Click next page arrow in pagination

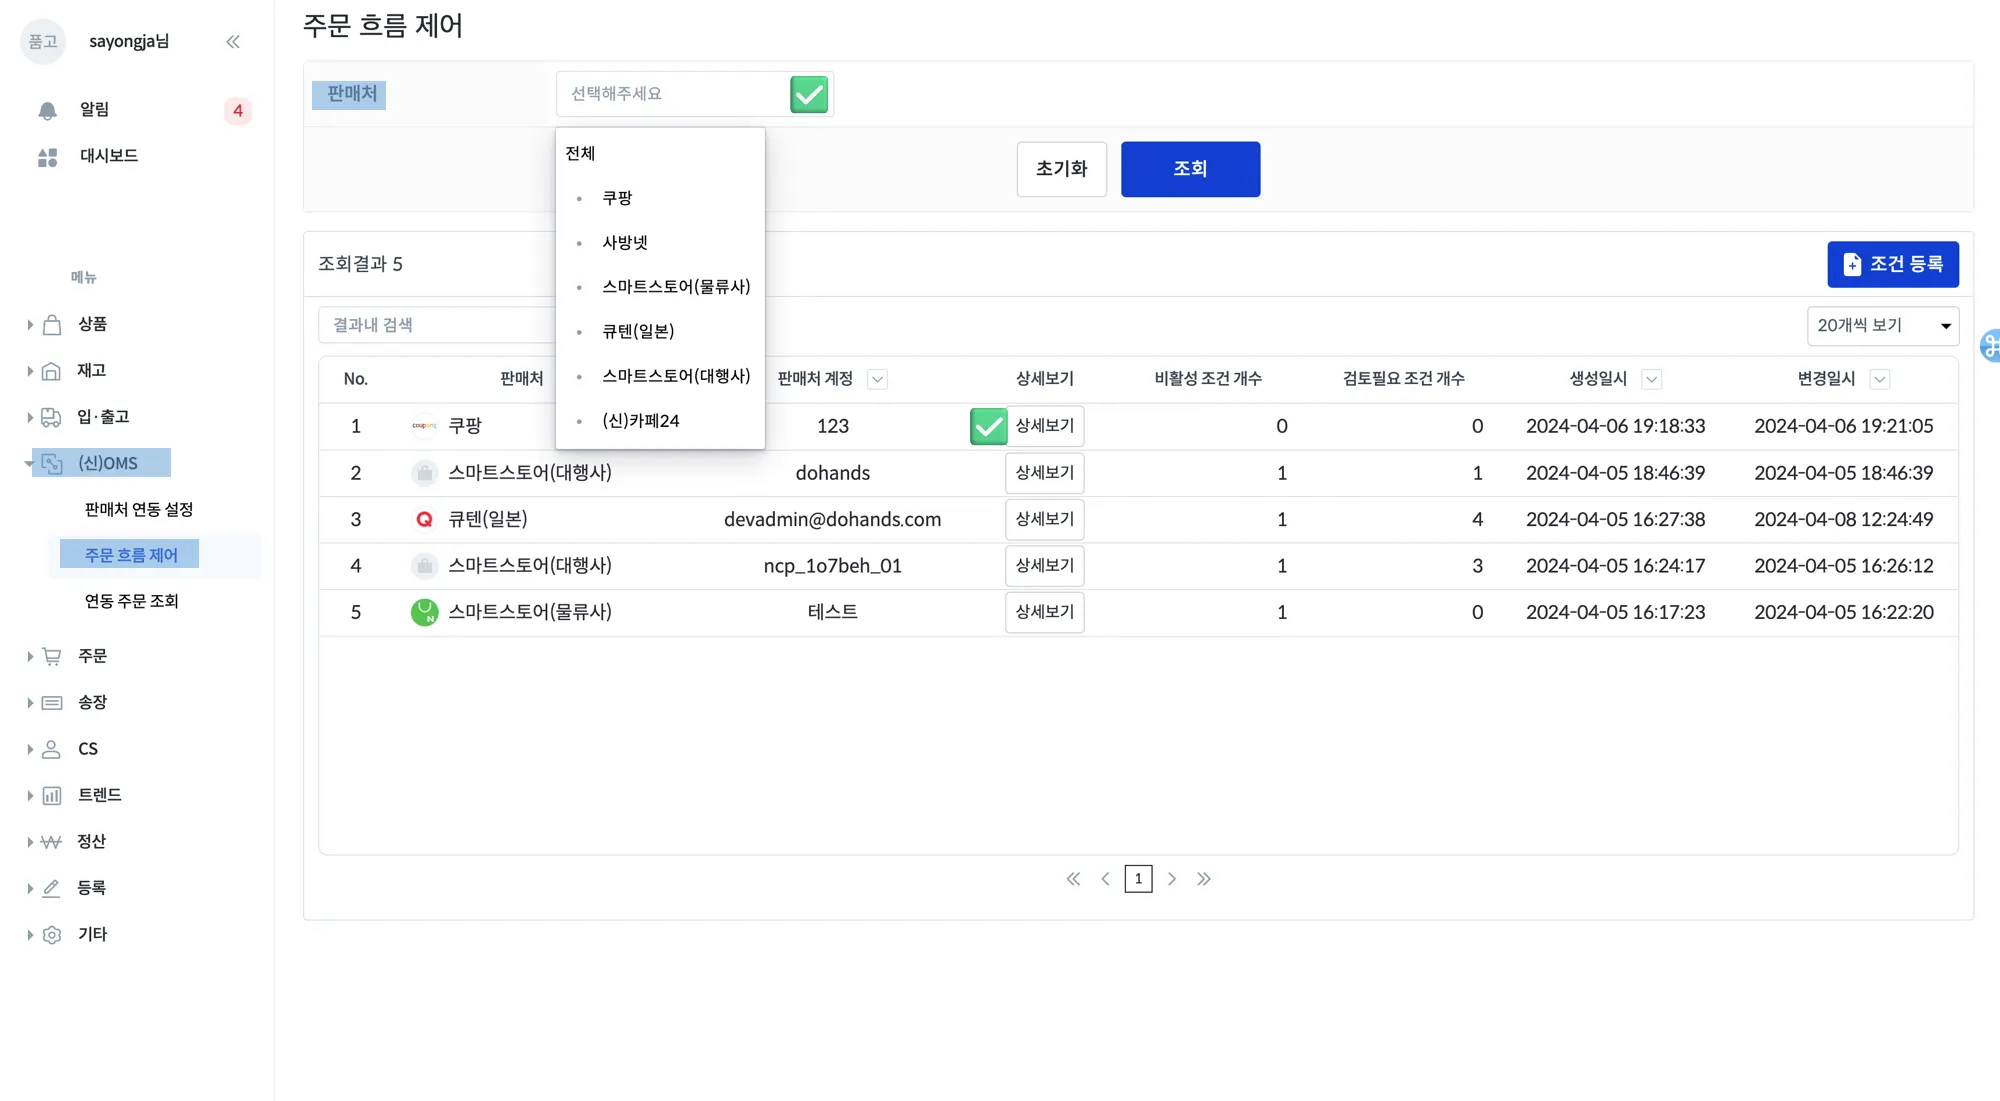(x=1172, y=879)
